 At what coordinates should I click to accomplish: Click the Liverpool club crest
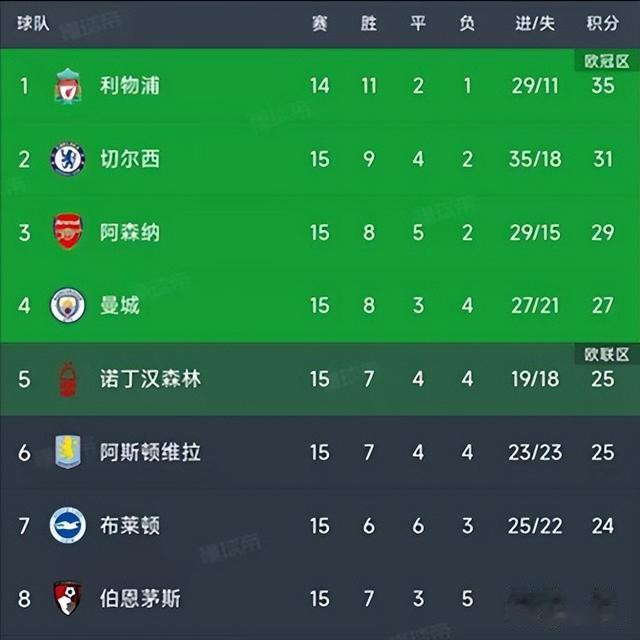coord(68,86)
